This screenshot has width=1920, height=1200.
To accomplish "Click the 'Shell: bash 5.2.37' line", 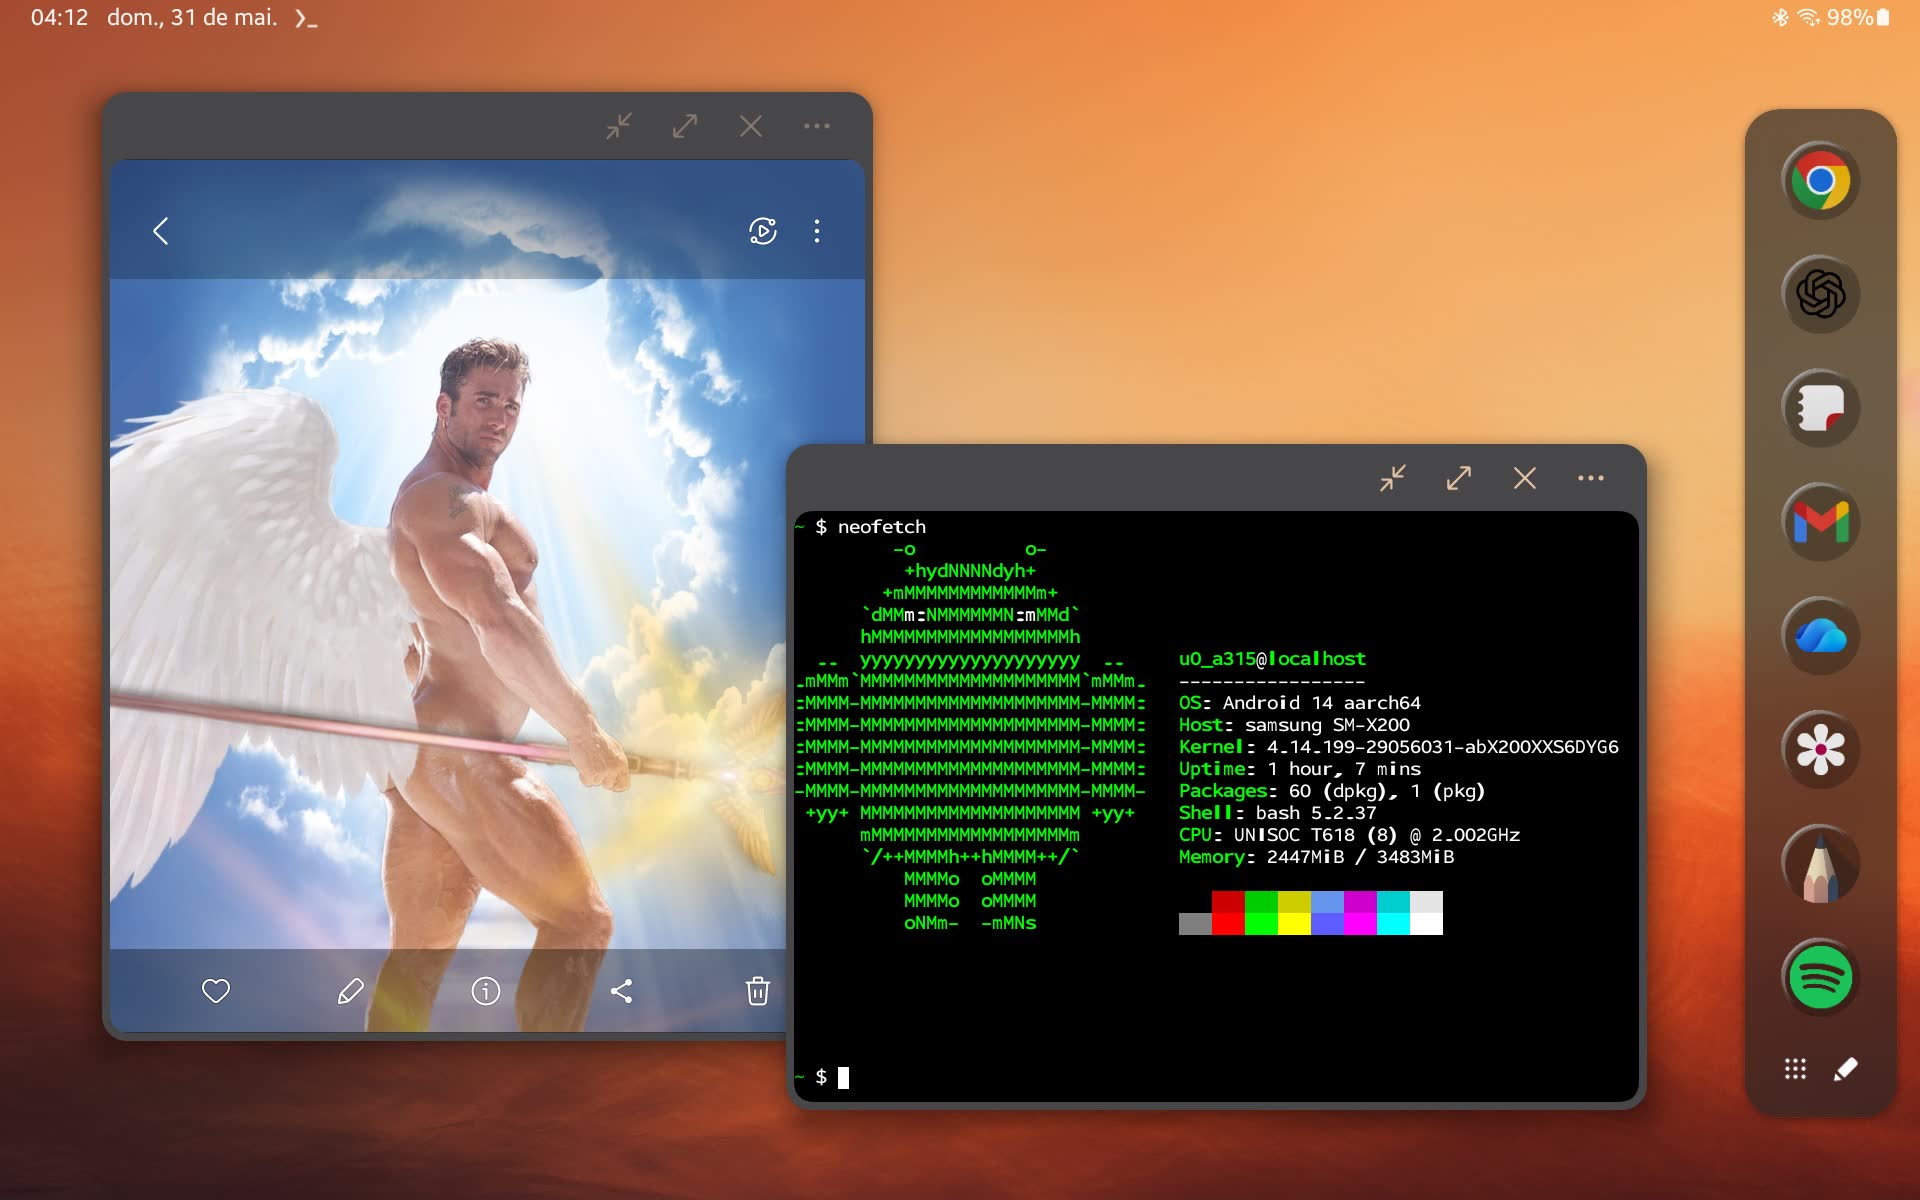I will coord(1277,813).
